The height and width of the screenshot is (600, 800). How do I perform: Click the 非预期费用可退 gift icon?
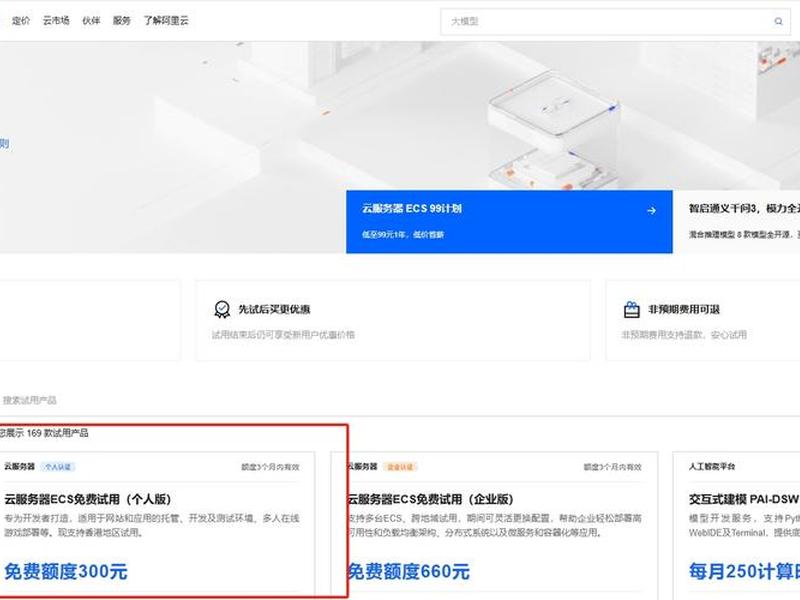[x=632, y=309]
